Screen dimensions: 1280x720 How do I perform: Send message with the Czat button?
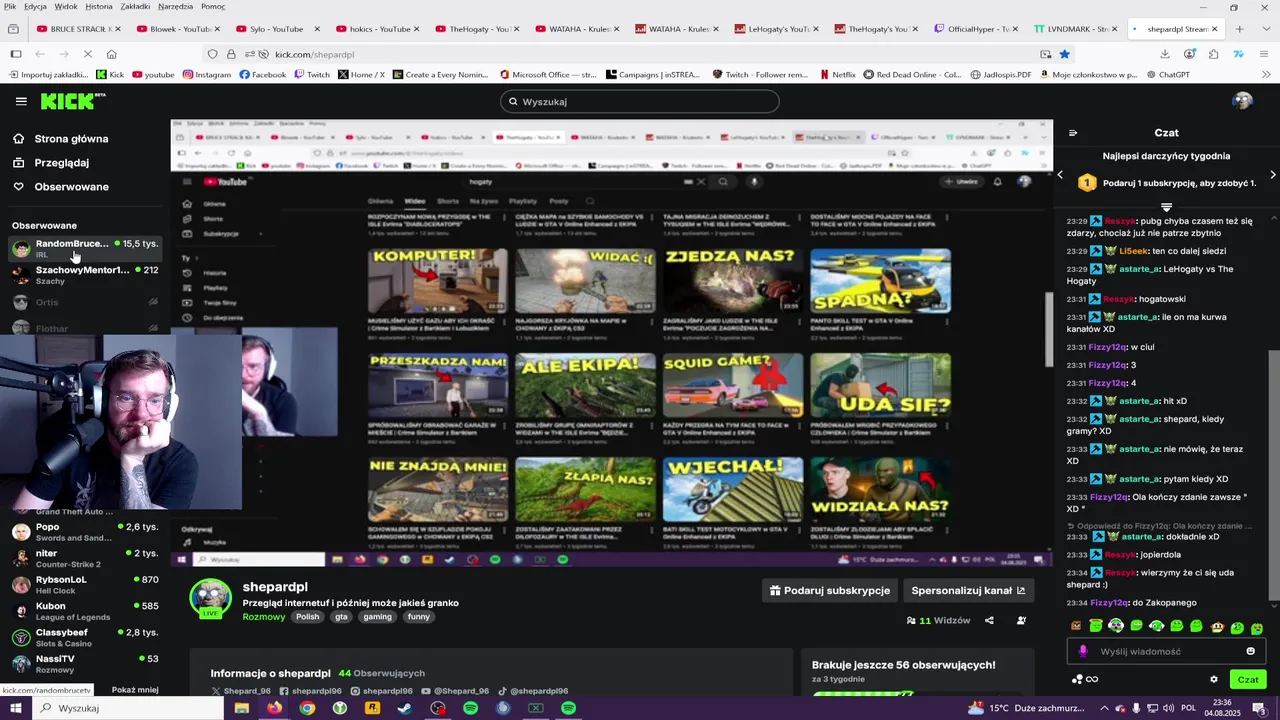(x=1248, y=679)
